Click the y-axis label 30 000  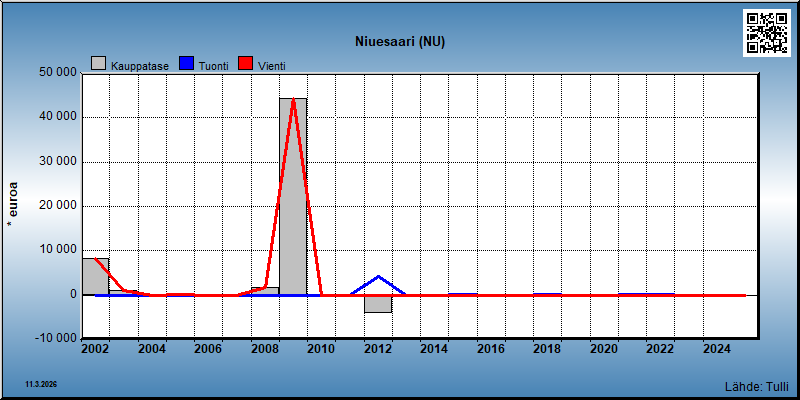(58, 161)
